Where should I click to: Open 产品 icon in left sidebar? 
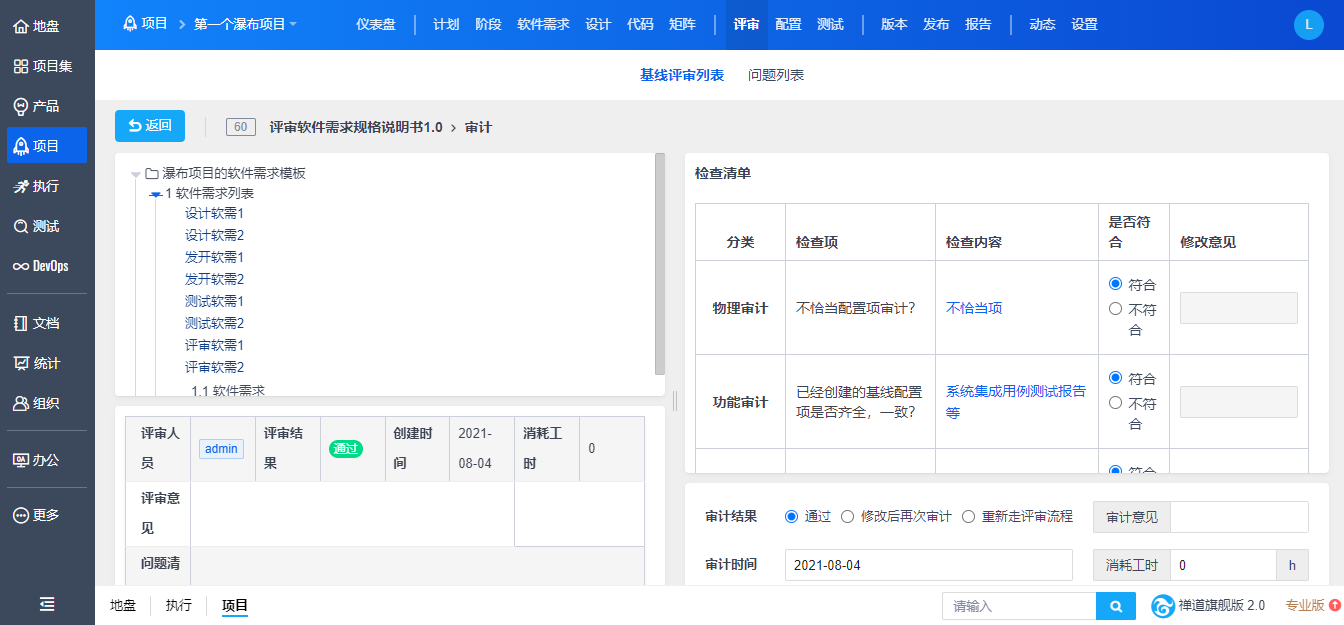pyautogui.click(x=20, y=106)
